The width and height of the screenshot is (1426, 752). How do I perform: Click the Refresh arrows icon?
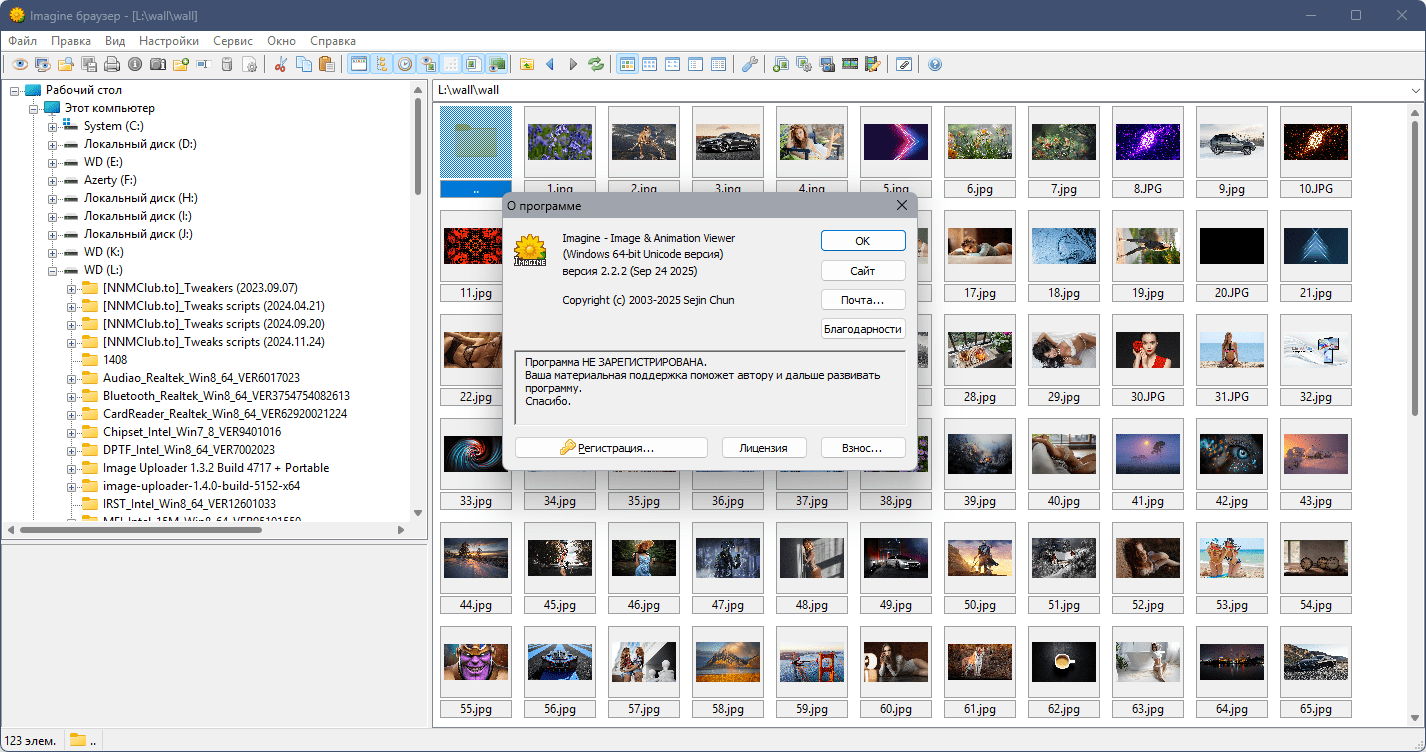click(595, 63)
